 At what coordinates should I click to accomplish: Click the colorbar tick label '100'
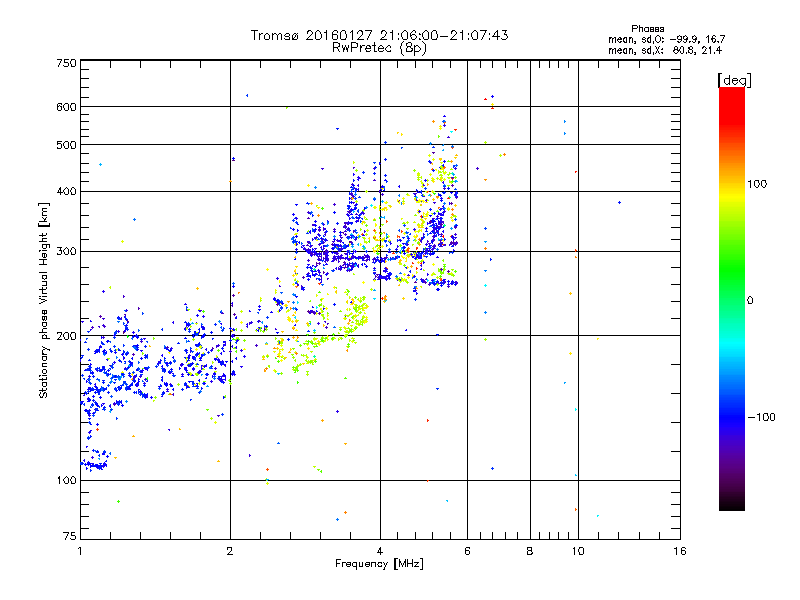coord(757,184)
